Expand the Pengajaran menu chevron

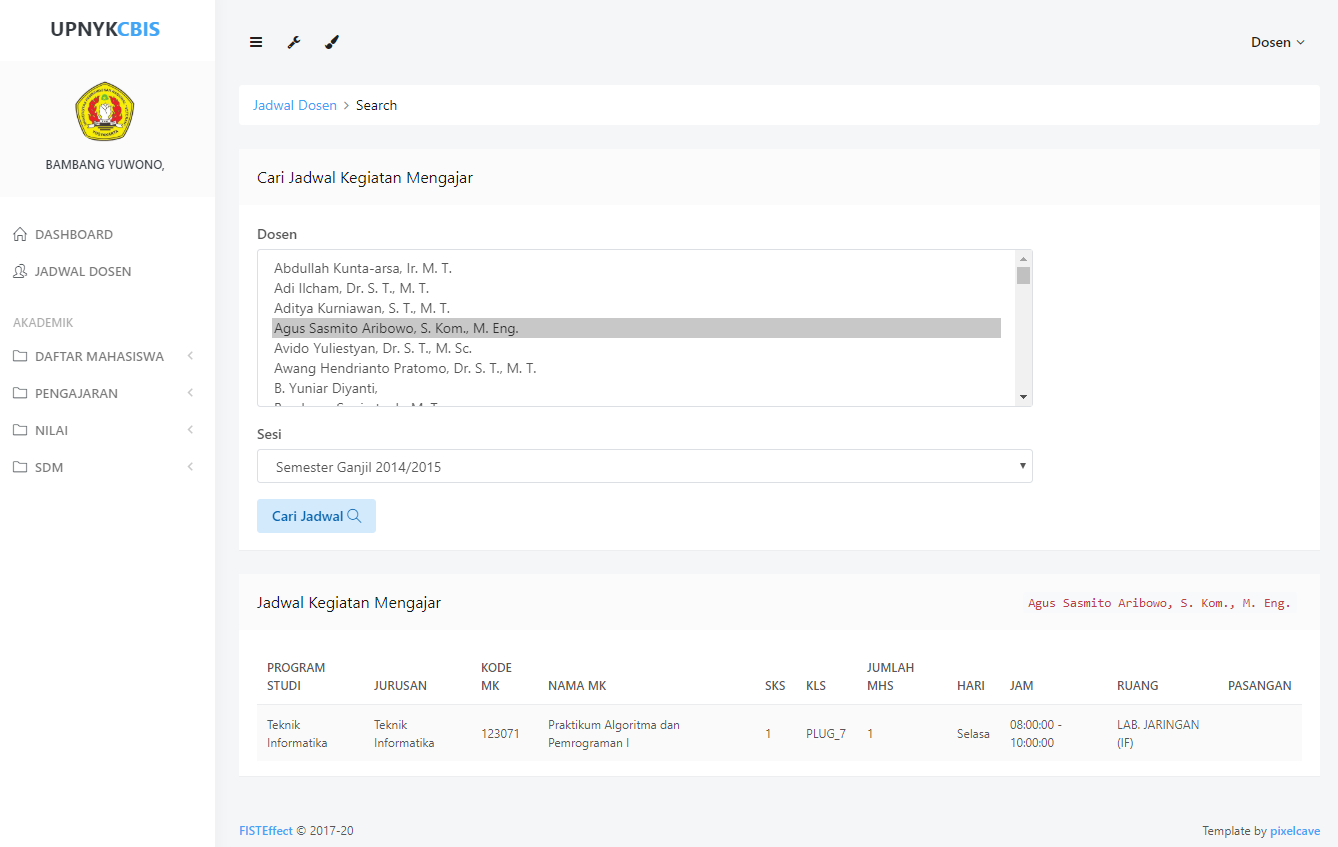point(190,394)
